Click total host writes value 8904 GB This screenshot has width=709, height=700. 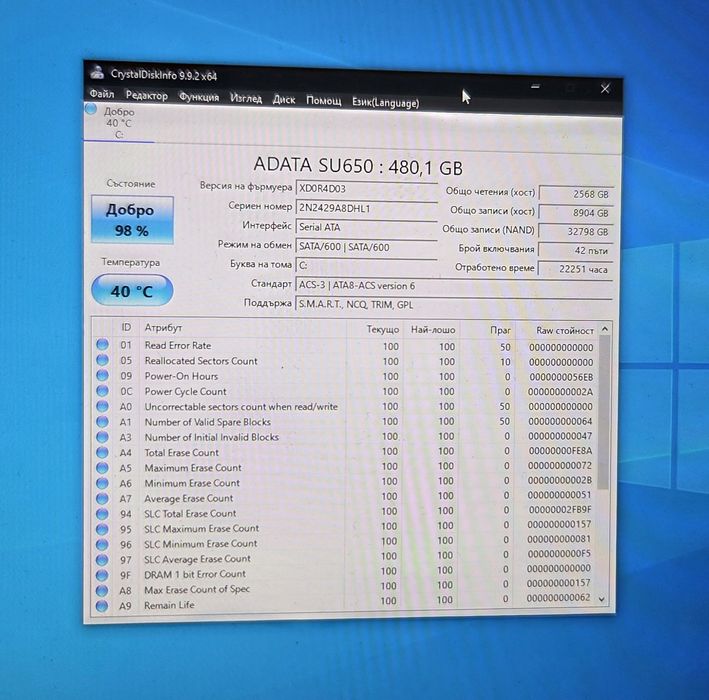point(576,213)
